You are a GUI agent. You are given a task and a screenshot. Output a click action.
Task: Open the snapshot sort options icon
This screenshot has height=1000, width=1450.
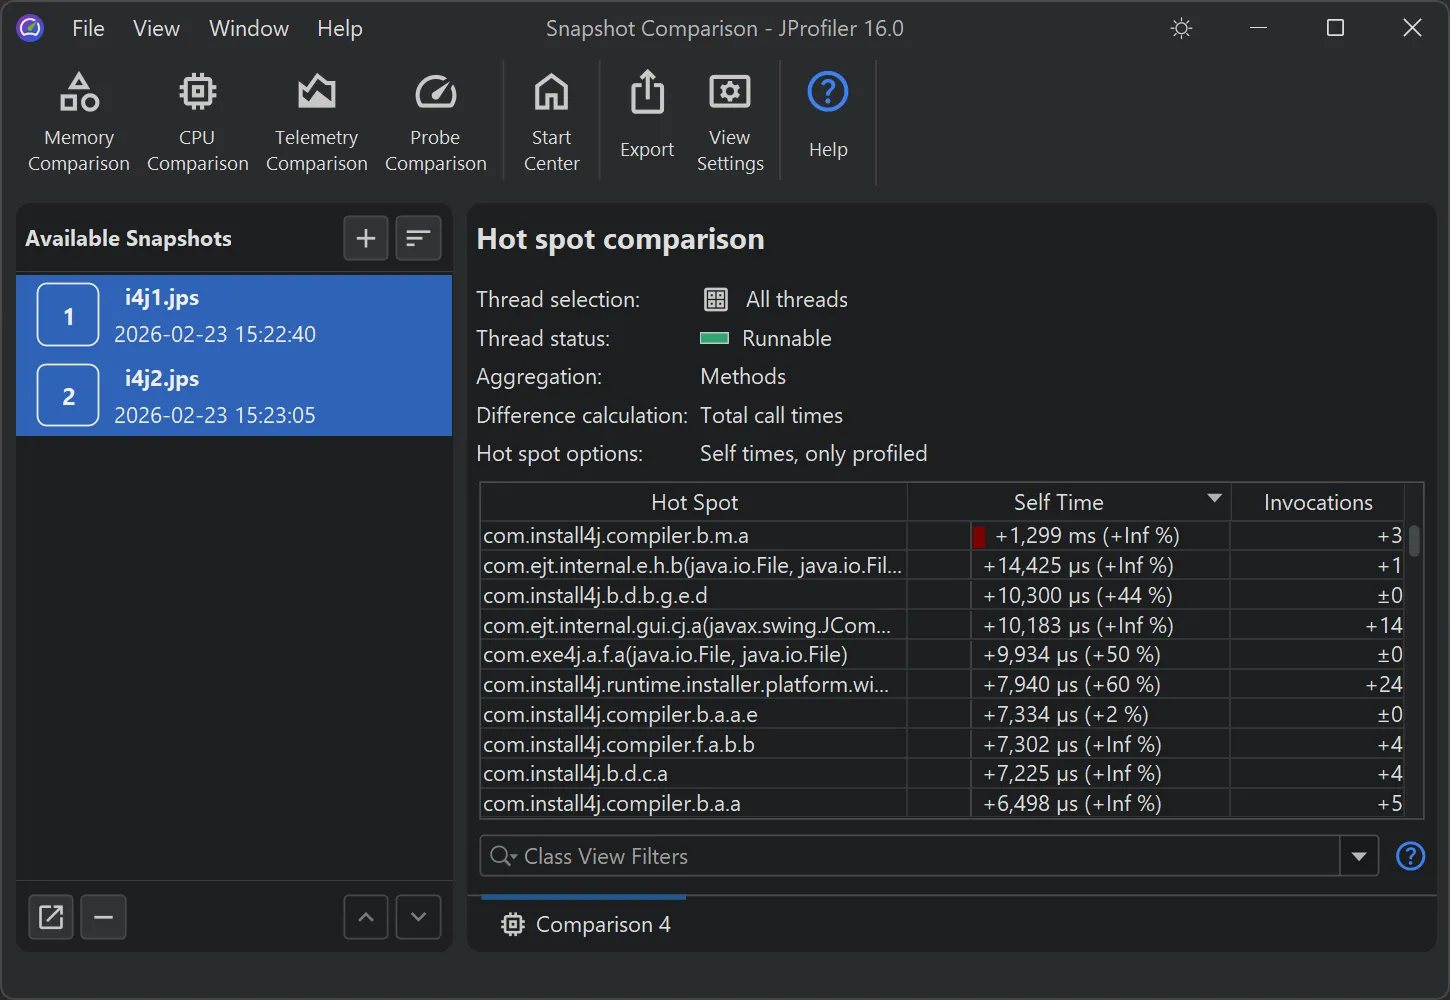point(418,238)
